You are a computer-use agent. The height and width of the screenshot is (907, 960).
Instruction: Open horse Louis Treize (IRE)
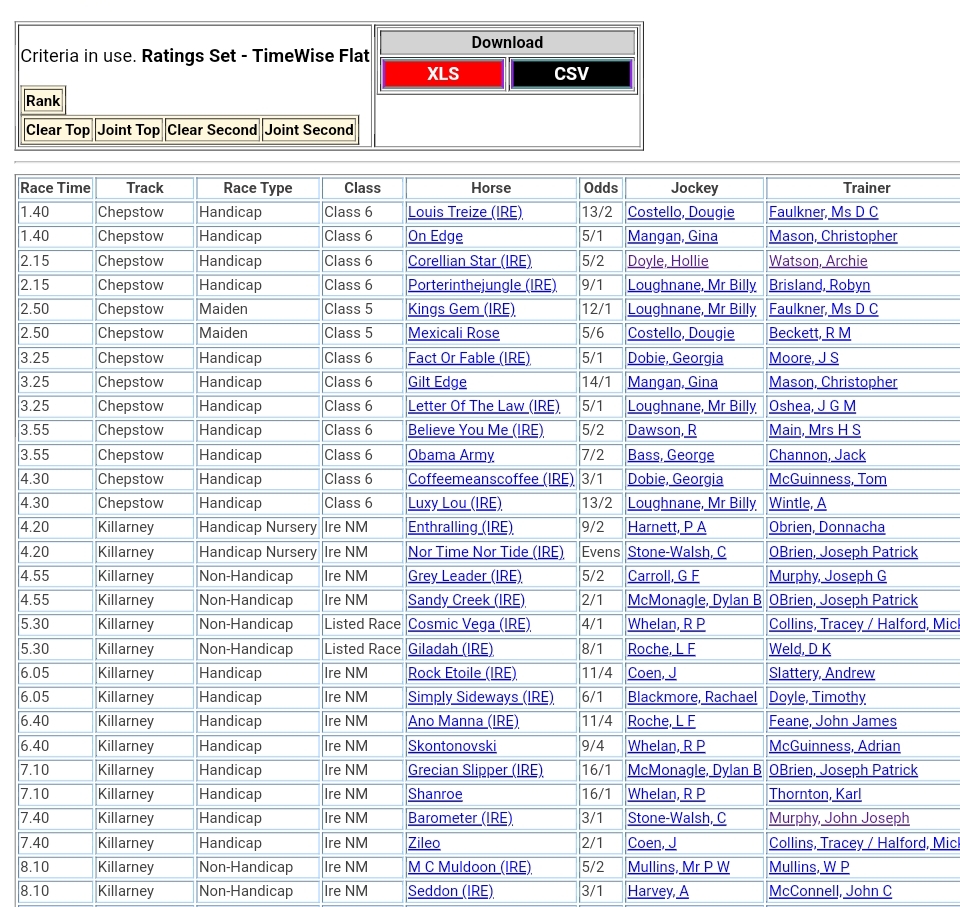tap(465, 212)
